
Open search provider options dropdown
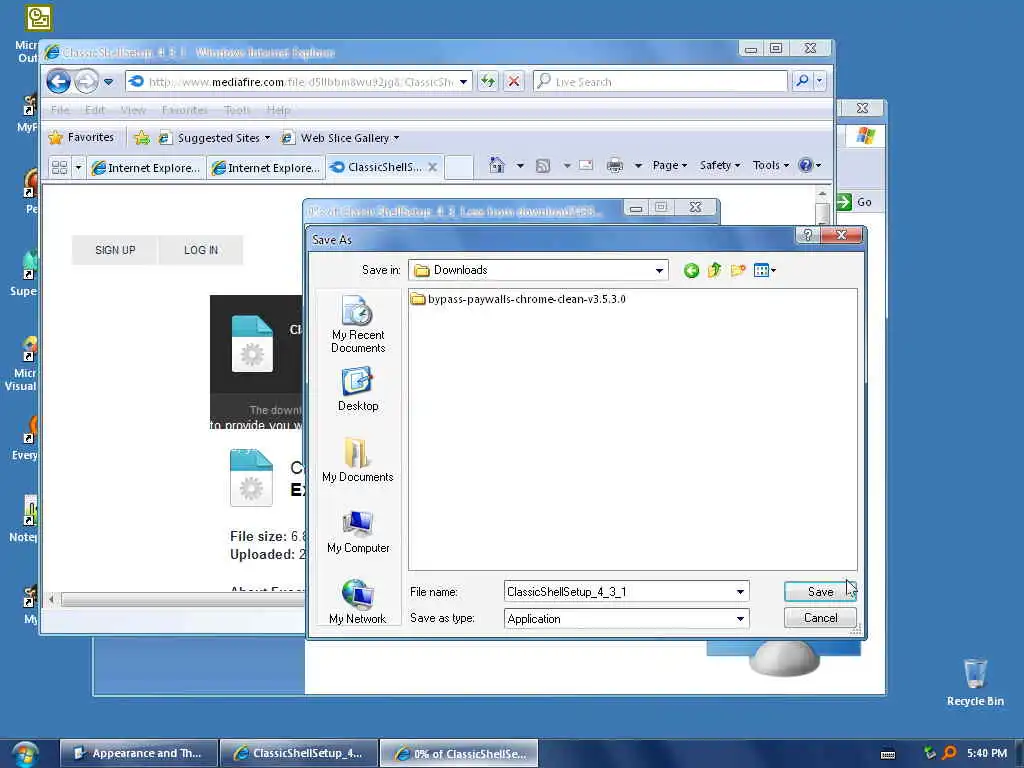point(820,82)
